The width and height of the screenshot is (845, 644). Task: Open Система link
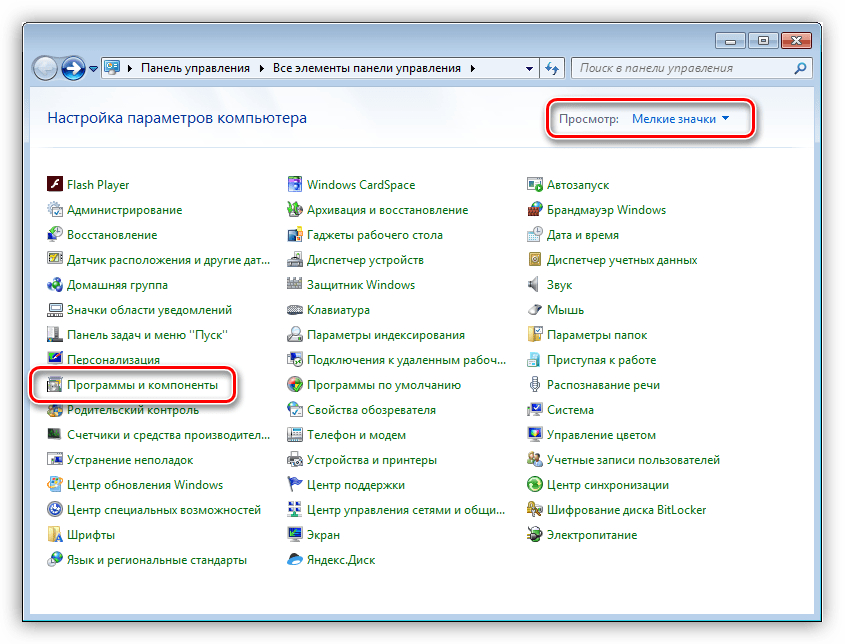[x=570, y=410]
